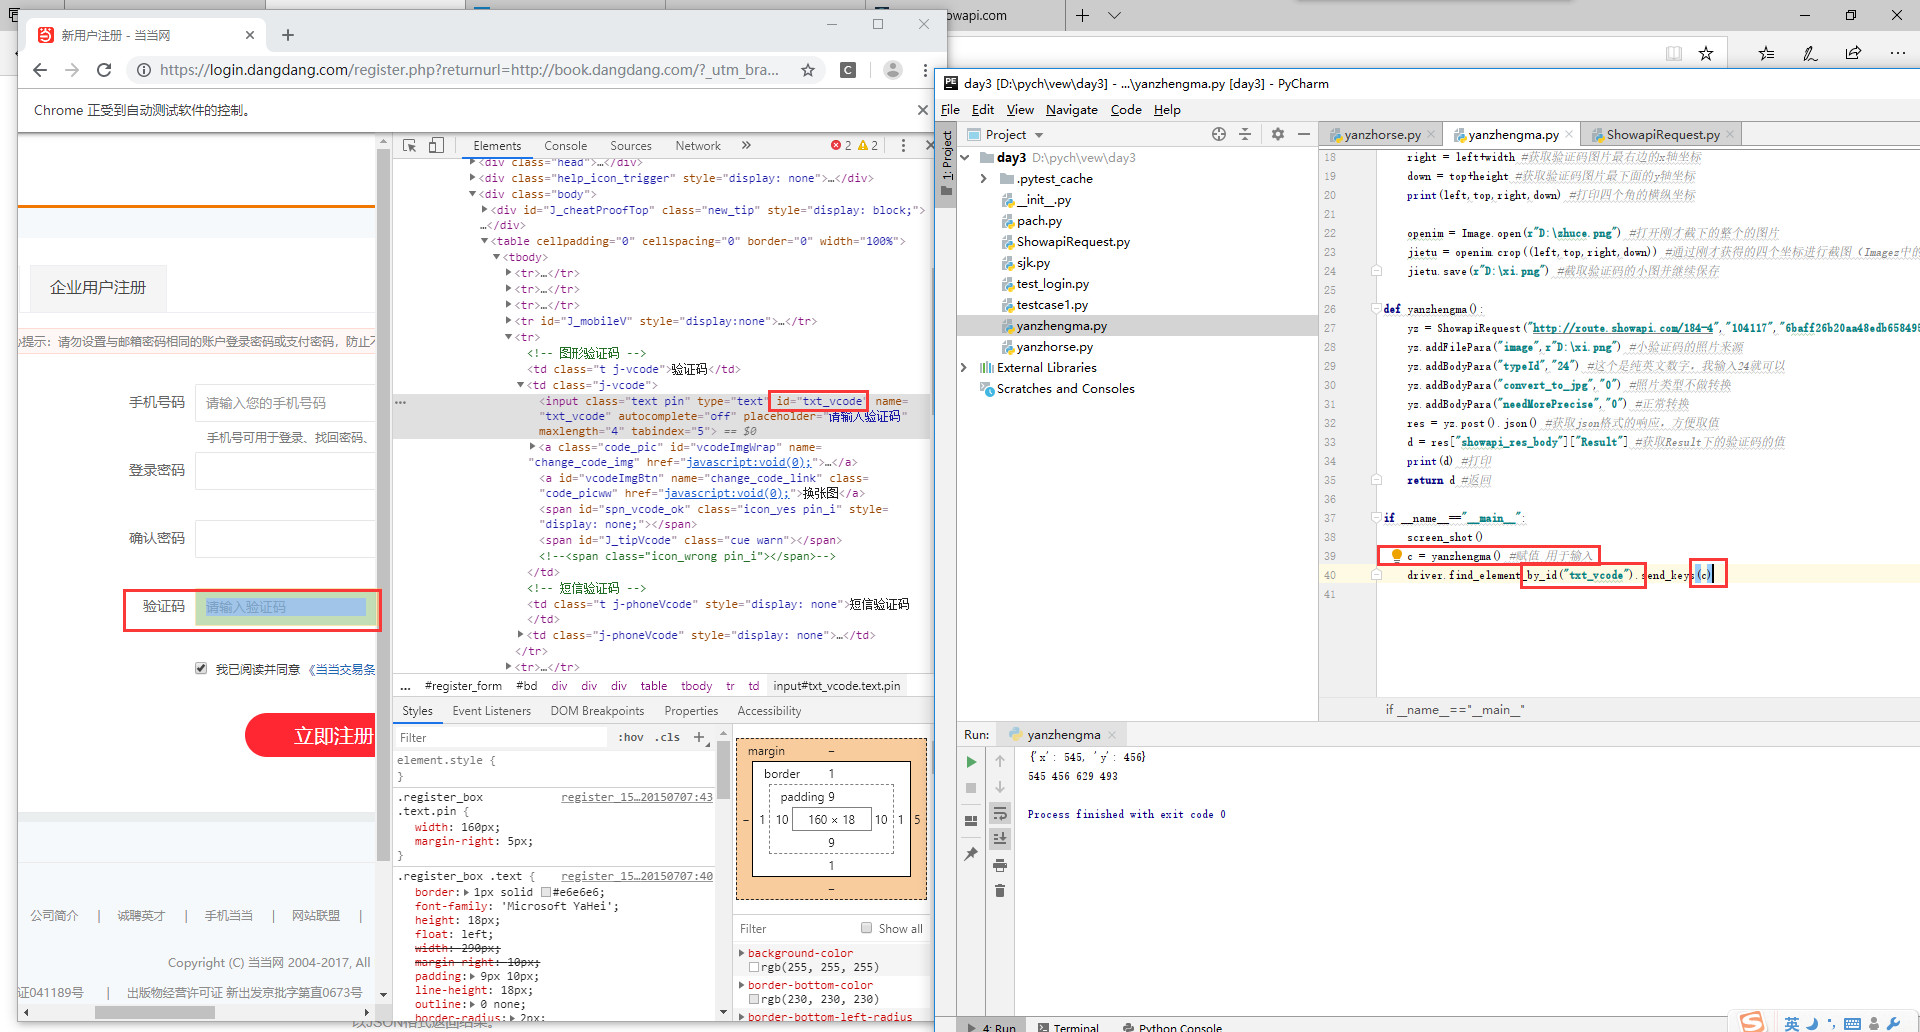
Task: Add new style rule plus icon
Action: pyautogui.click(x=699, y=737)
